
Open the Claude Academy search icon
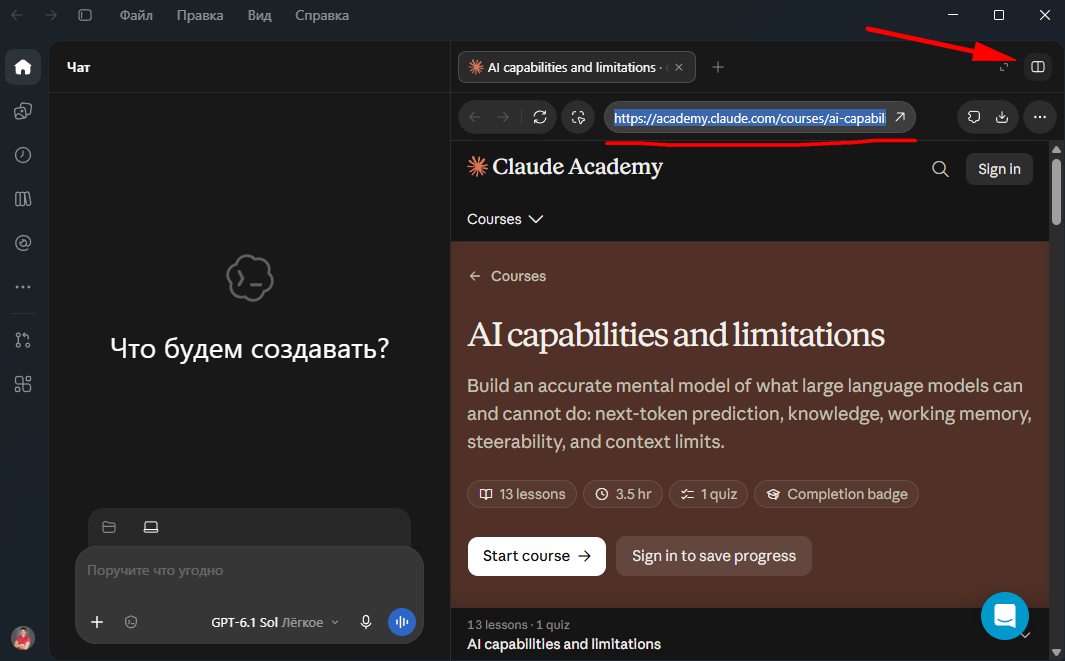click(940, 169)
